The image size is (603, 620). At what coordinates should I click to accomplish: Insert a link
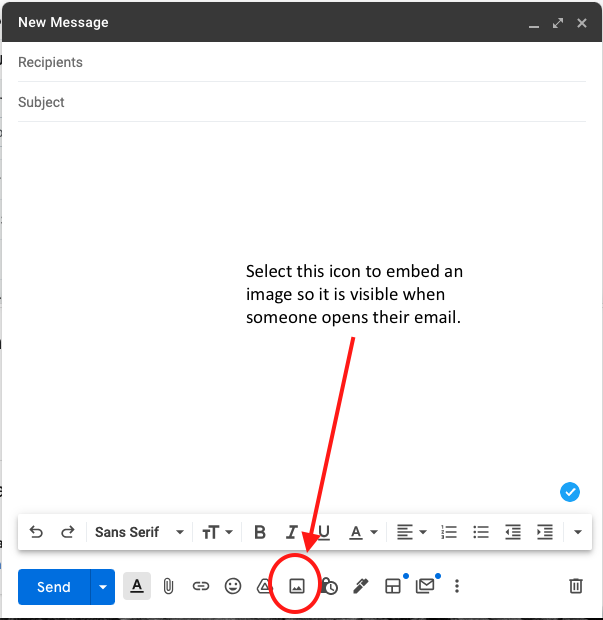point(201,586)
